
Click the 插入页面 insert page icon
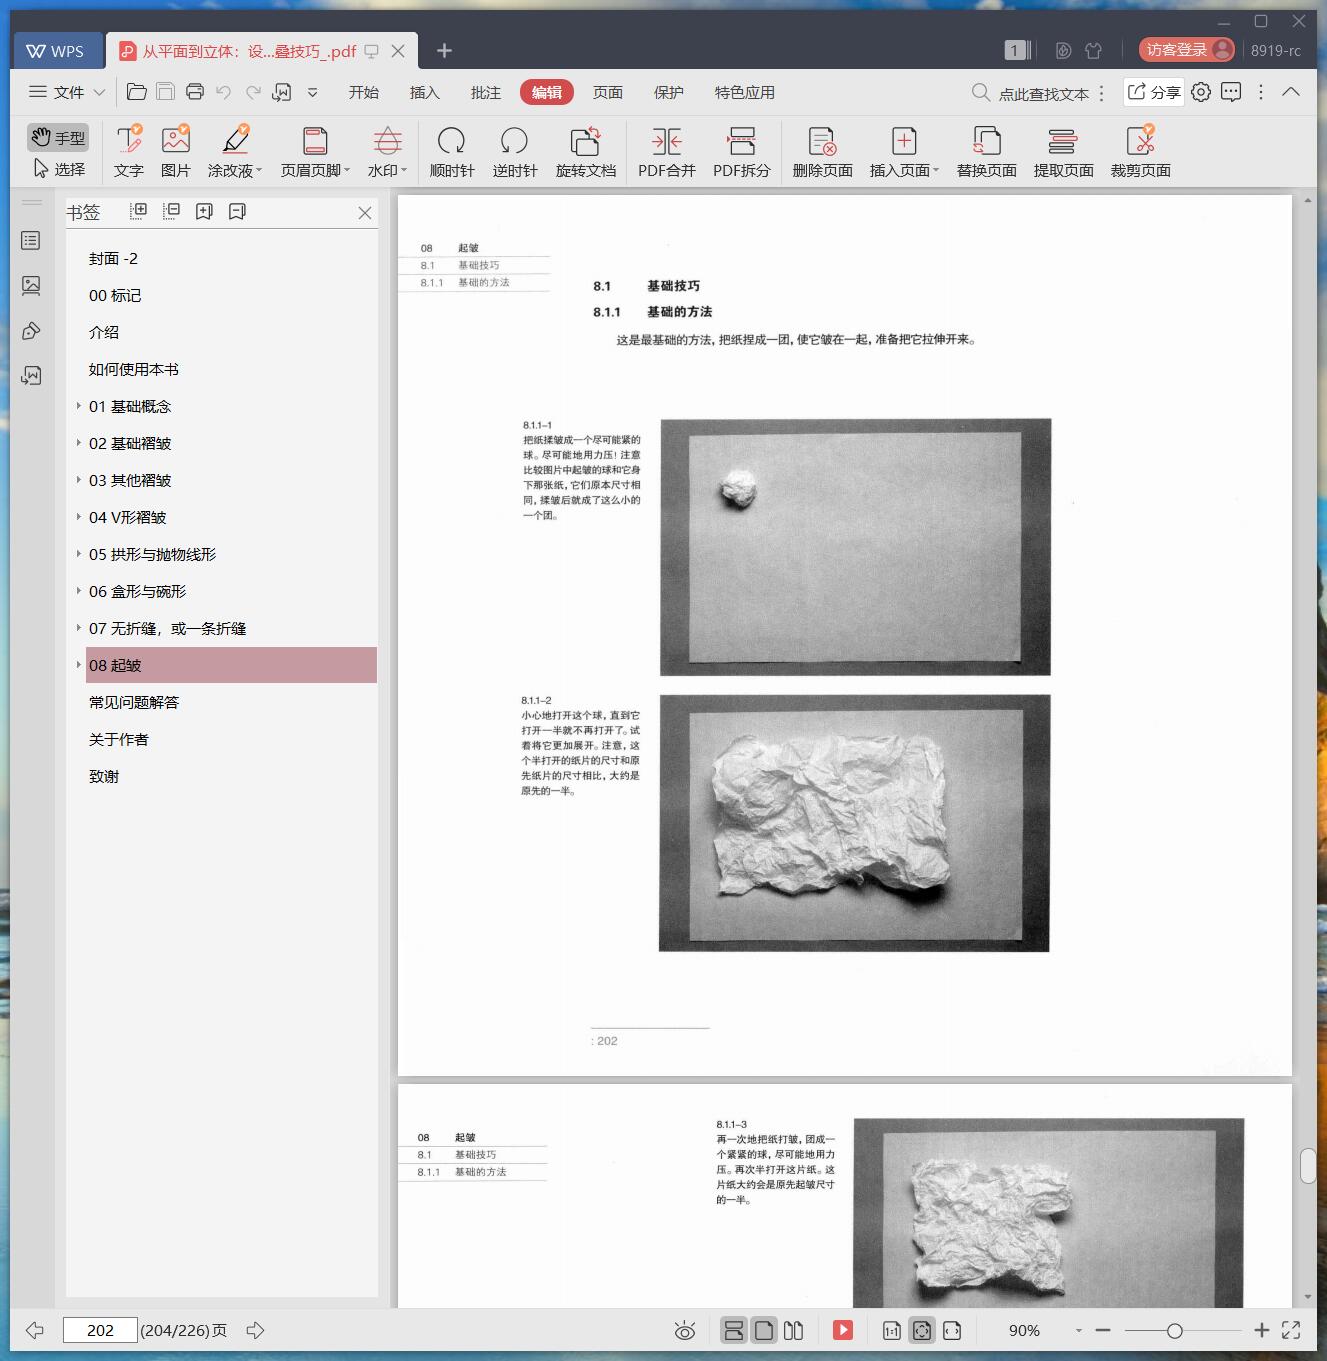click(904, 141)
